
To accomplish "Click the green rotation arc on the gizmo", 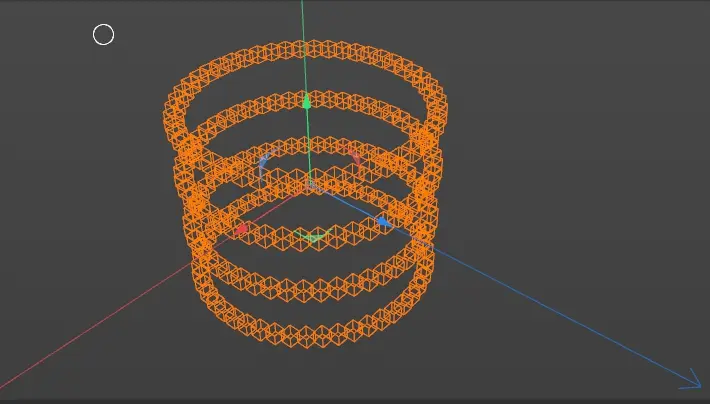I will 312,236.
